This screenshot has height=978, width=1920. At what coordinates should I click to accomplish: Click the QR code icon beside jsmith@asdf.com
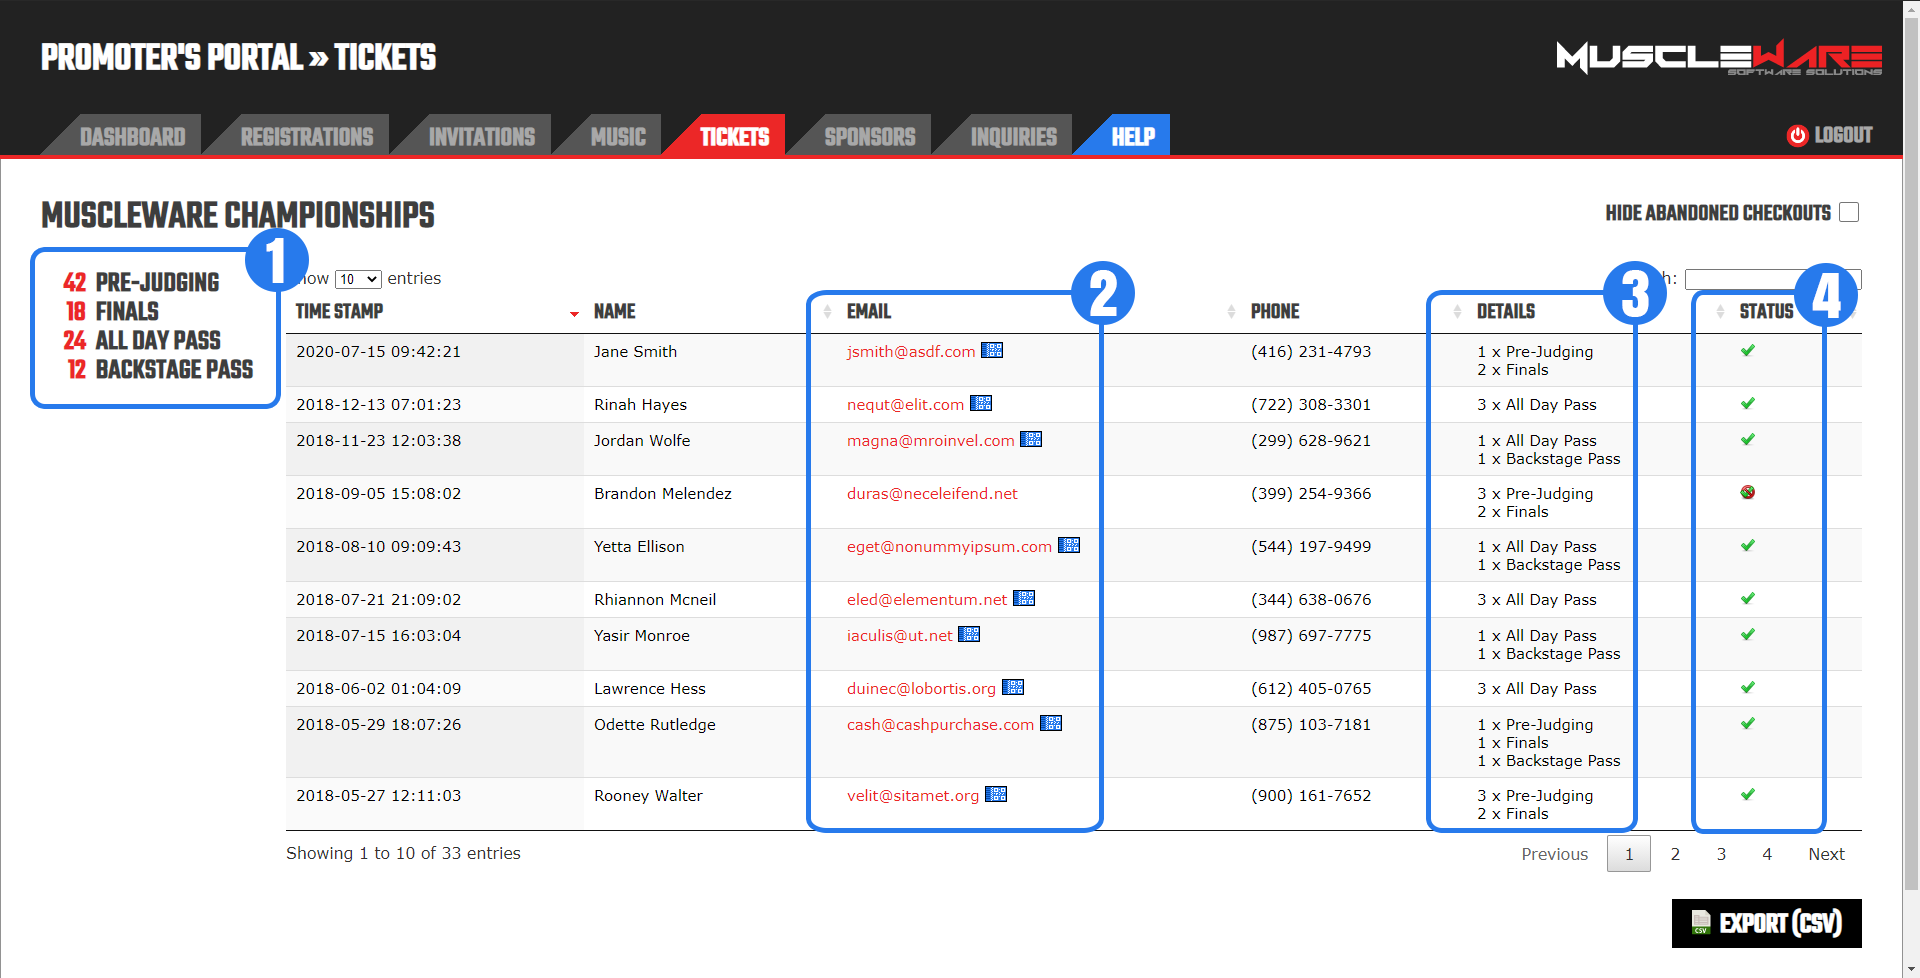click(991, 350)
